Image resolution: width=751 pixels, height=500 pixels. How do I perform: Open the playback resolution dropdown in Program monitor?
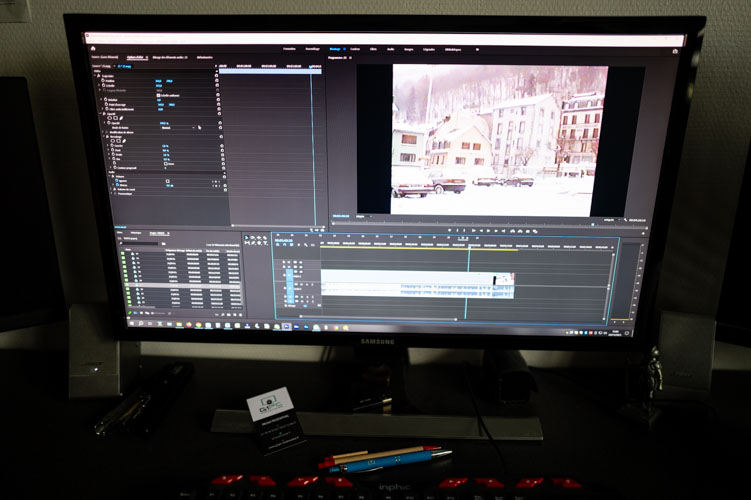614,220
